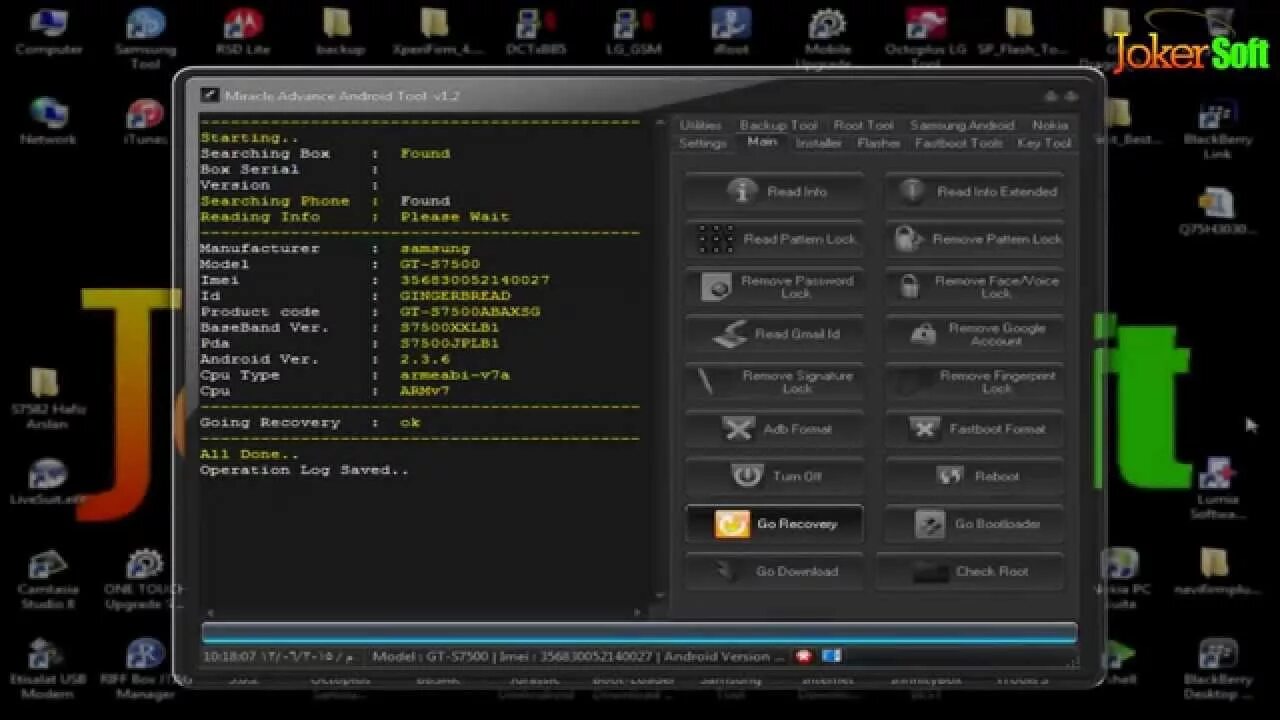Click Remove Fingerprint Lock

[974, 382]
